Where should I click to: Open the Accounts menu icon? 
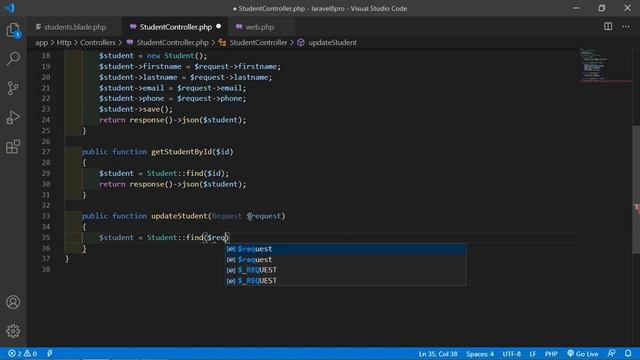pyautogui.click(x=13, y=302)
